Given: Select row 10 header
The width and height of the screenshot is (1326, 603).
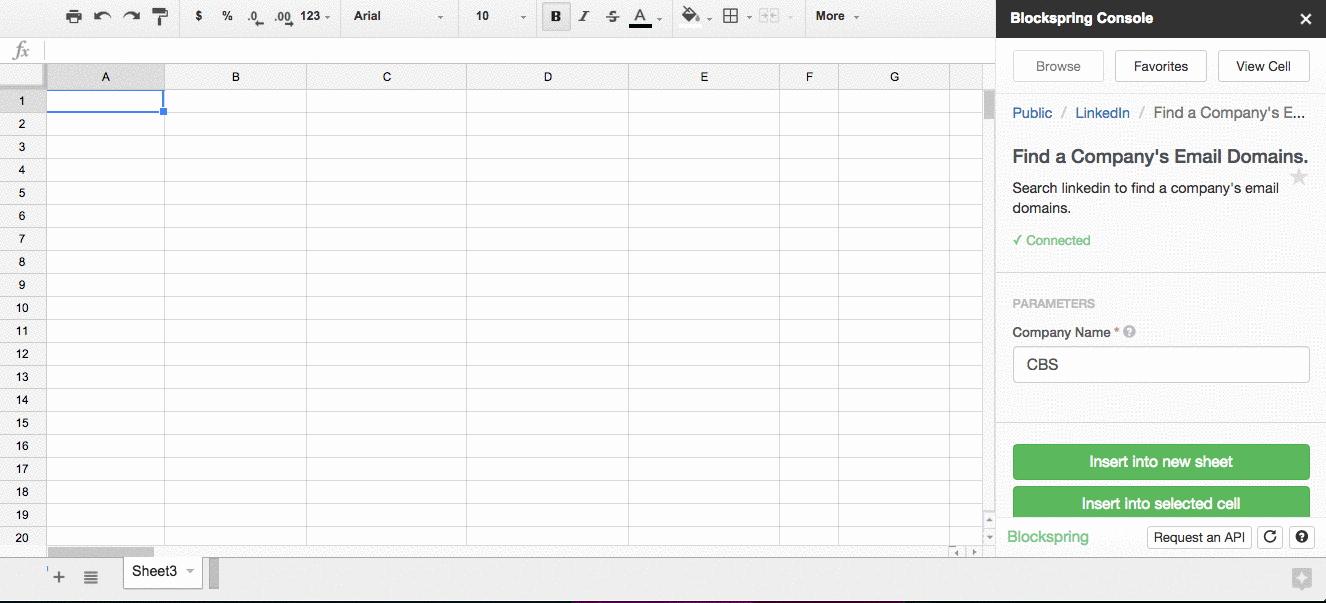Looking at the screenshot, I should (x=22, y=308).
